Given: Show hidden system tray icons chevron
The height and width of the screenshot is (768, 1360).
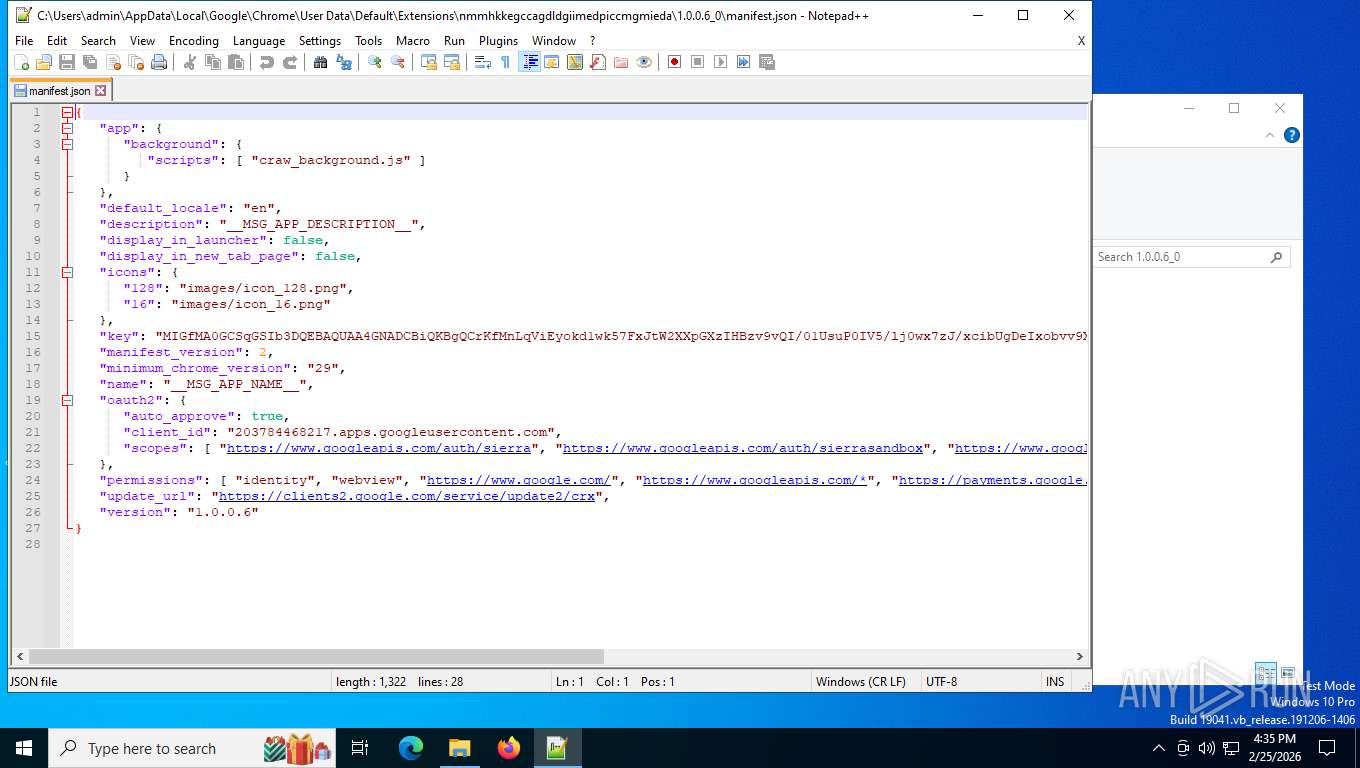Looking at the screenshot, I should point(1159,747).
